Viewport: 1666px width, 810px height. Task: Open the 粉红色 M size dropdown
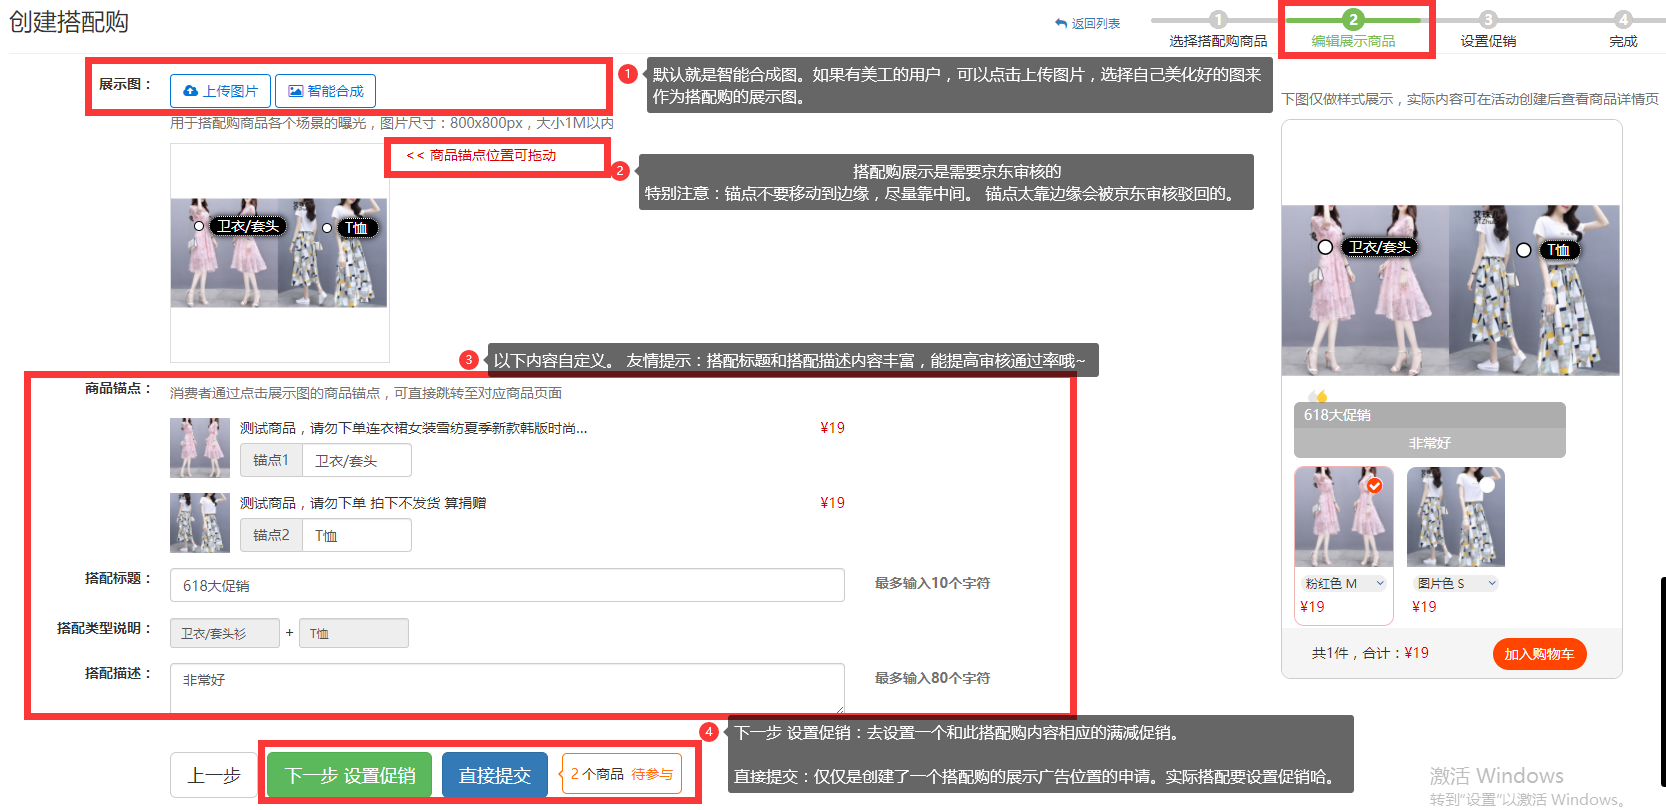coord(1344,583)
